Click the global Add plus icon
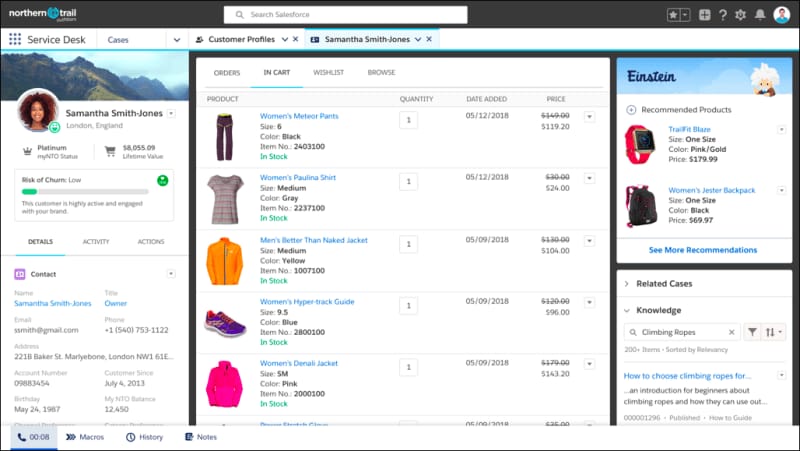The width and height of the screenshot is (800, 451). point(705,15)
